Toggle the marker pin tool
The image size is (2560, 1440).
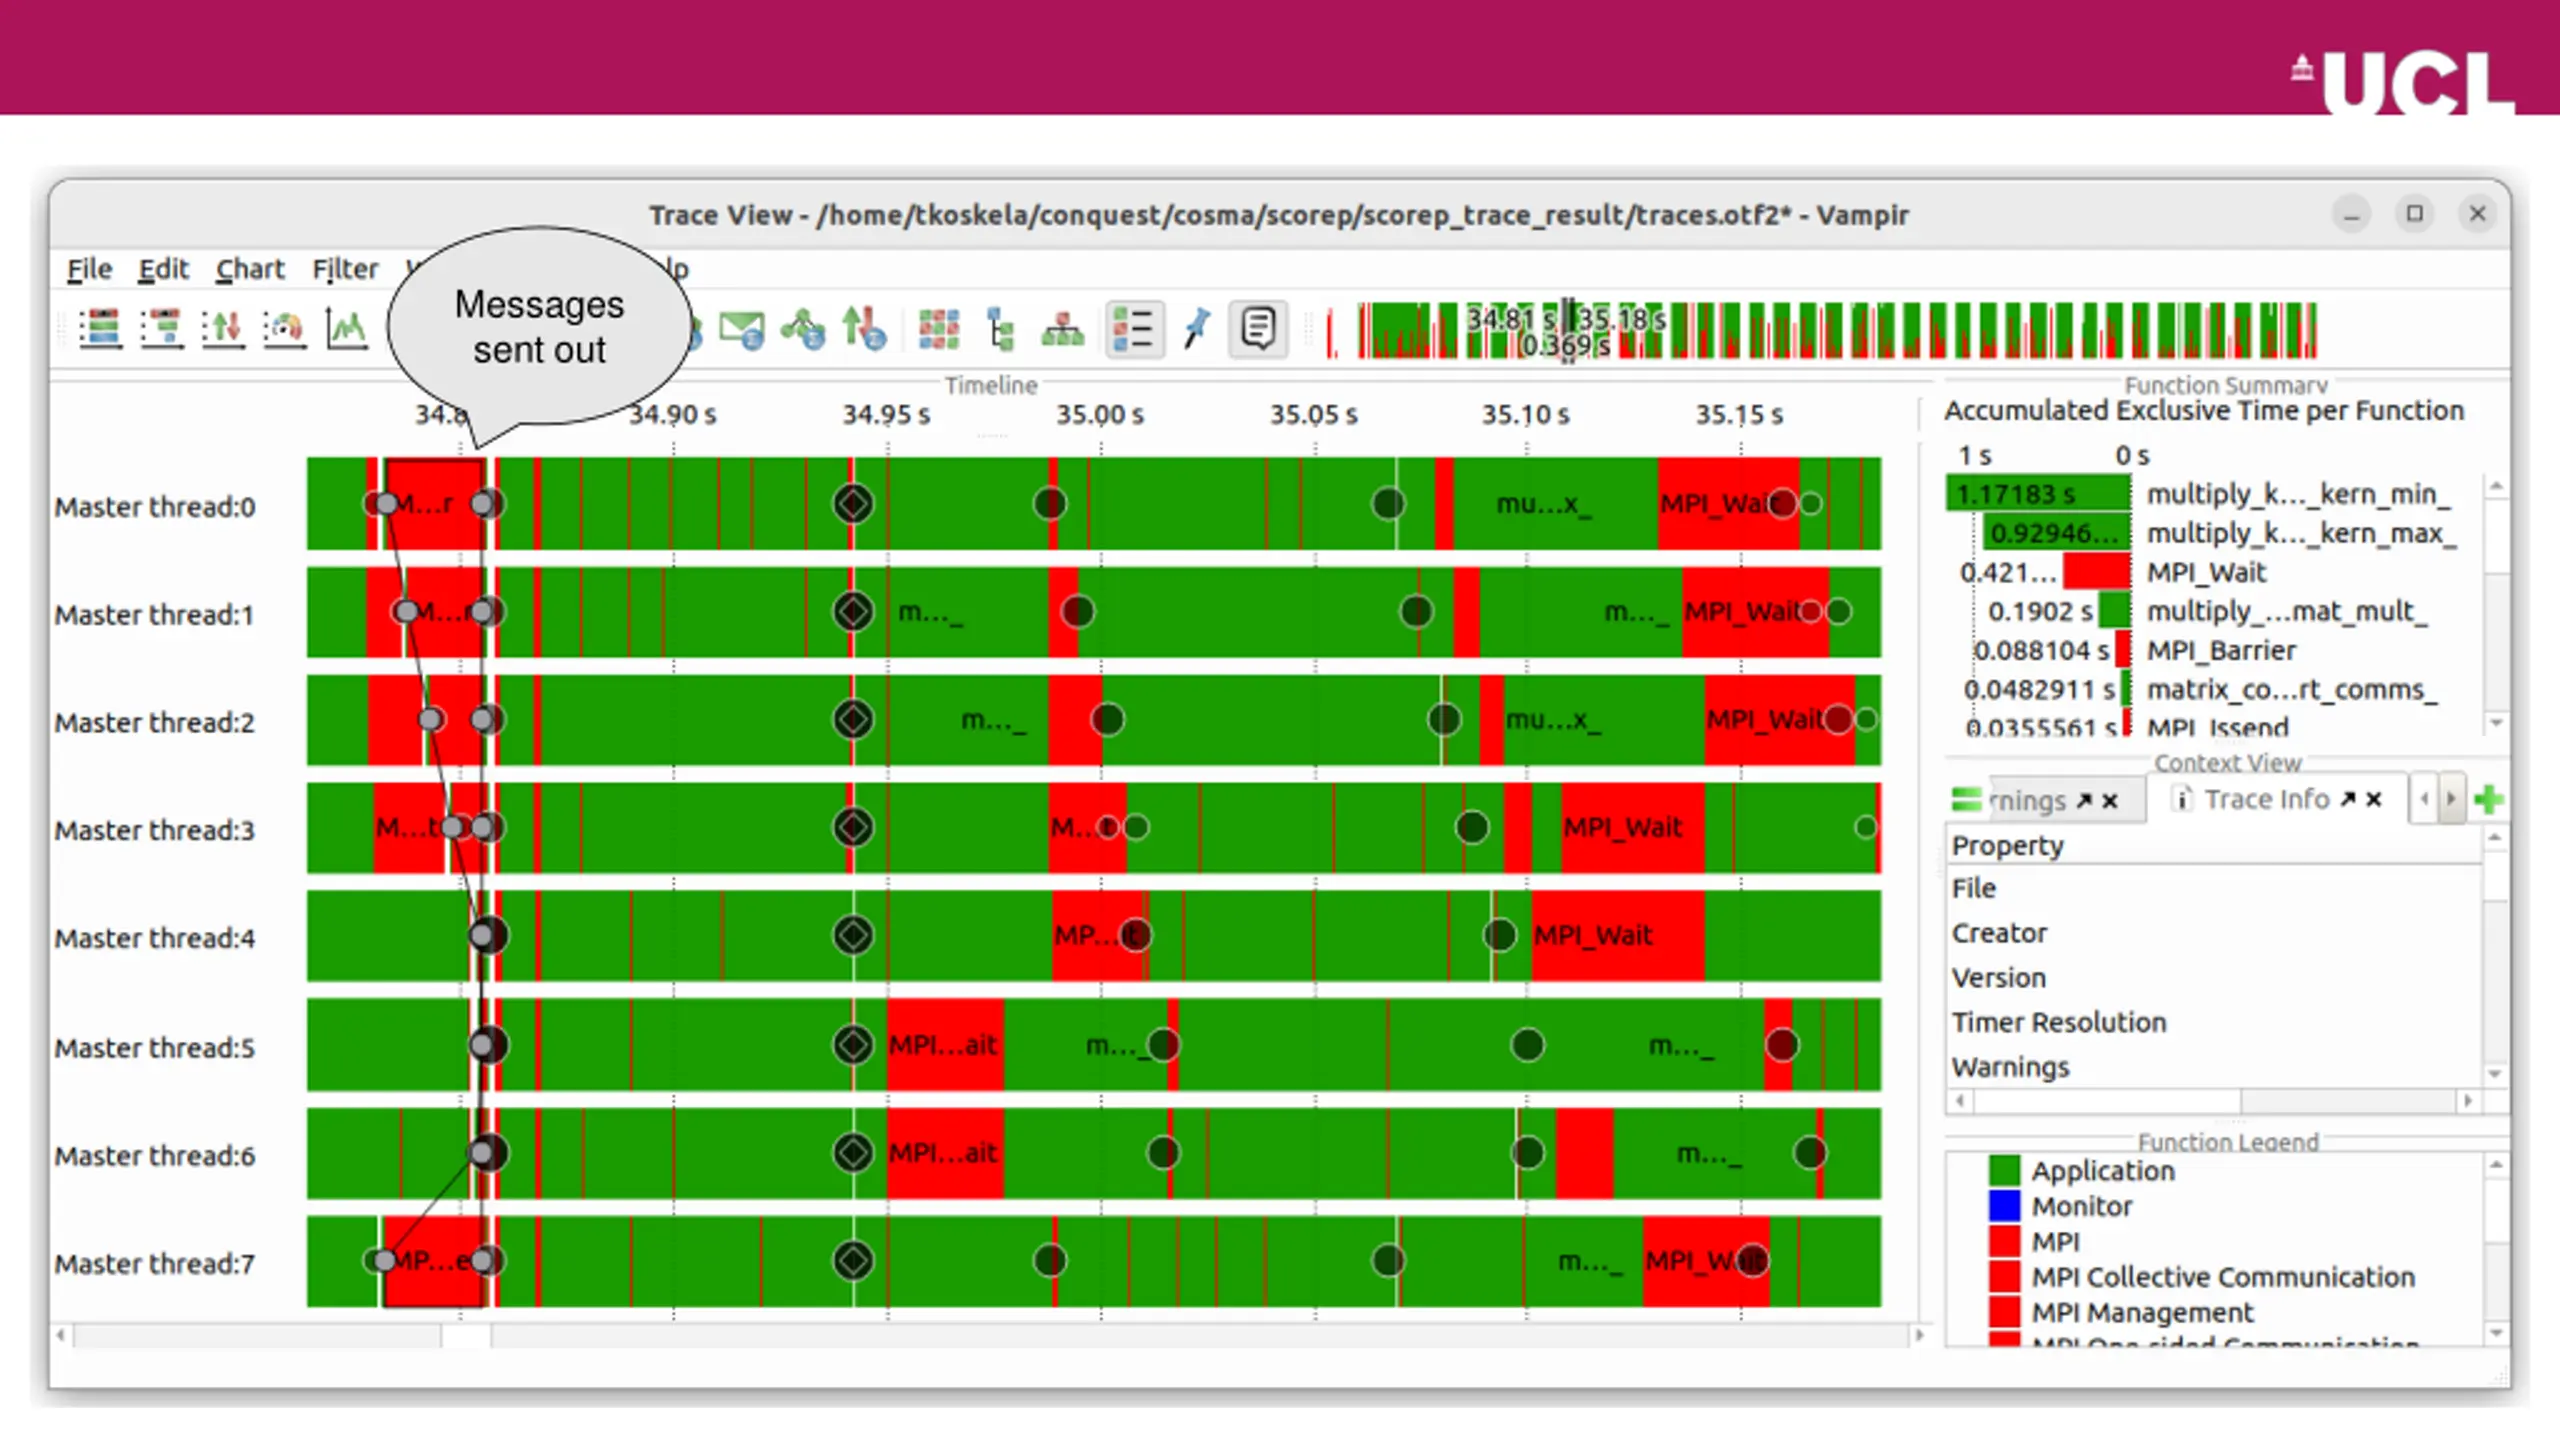tap(1196, 329)
